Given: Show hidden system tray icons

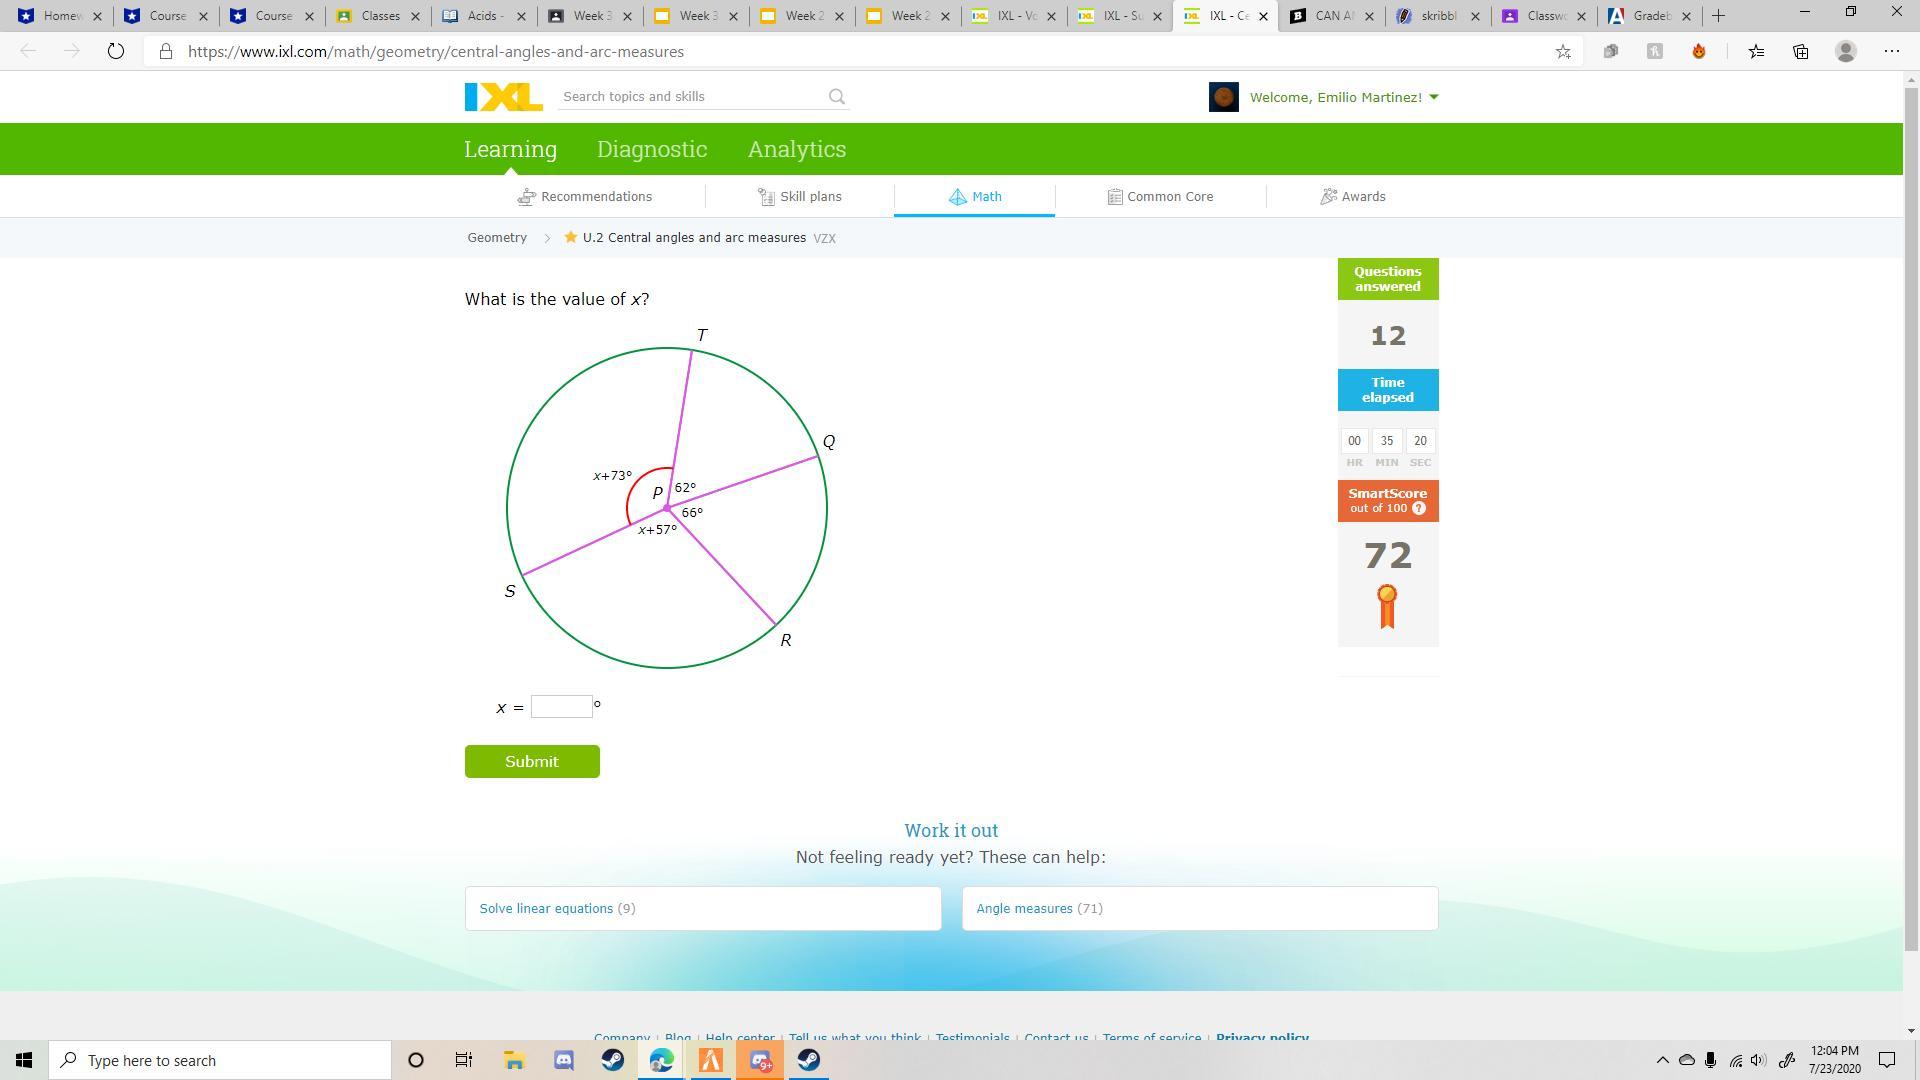Looking at the screenshot, I should [1662, 1060].
